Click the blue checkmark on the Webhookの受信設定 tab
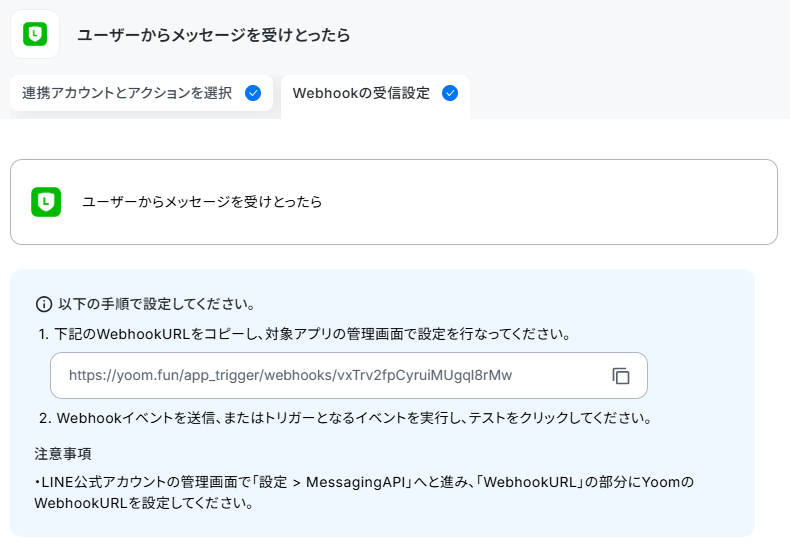The width and height of the screenshot is (790, 552). coord(450,93)
